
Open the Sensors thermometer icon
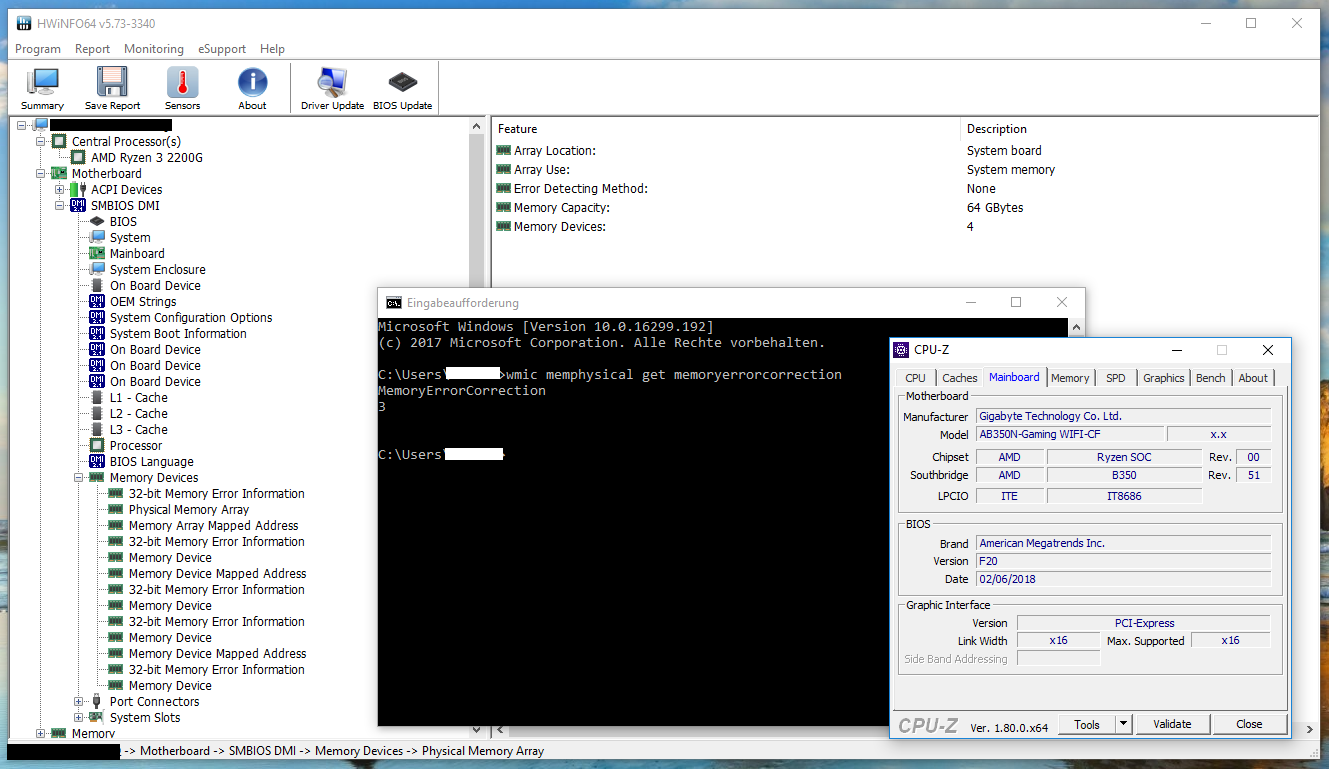[182, 89]
